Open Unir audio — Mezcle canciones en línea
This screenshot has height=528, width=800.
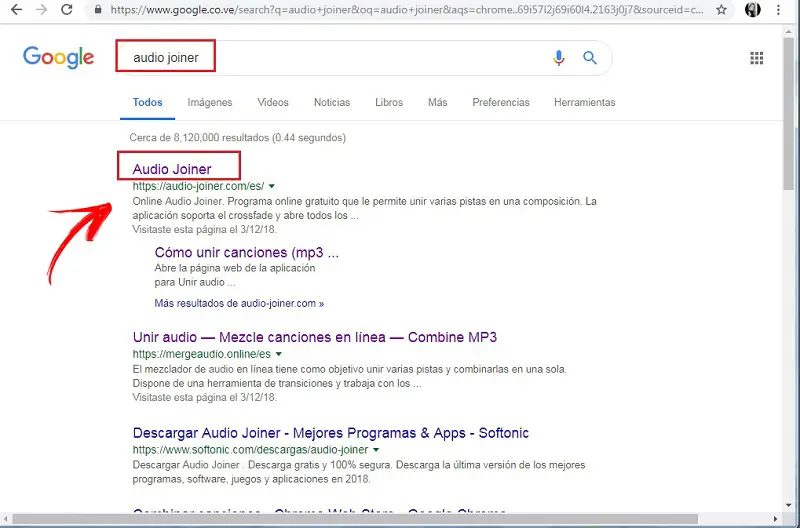(315, 337)
